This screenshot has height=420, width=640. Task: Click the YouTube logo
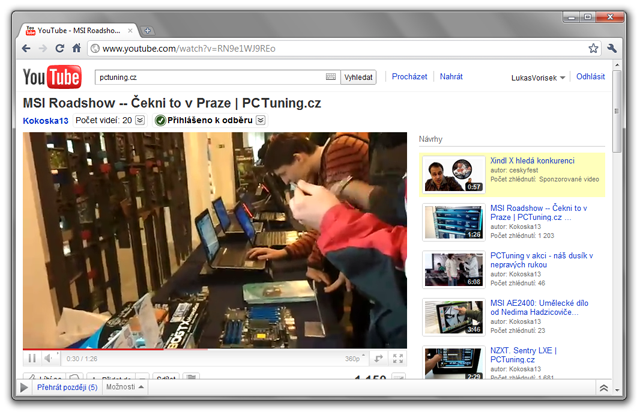pyautogui.click(x=52, y=77)
